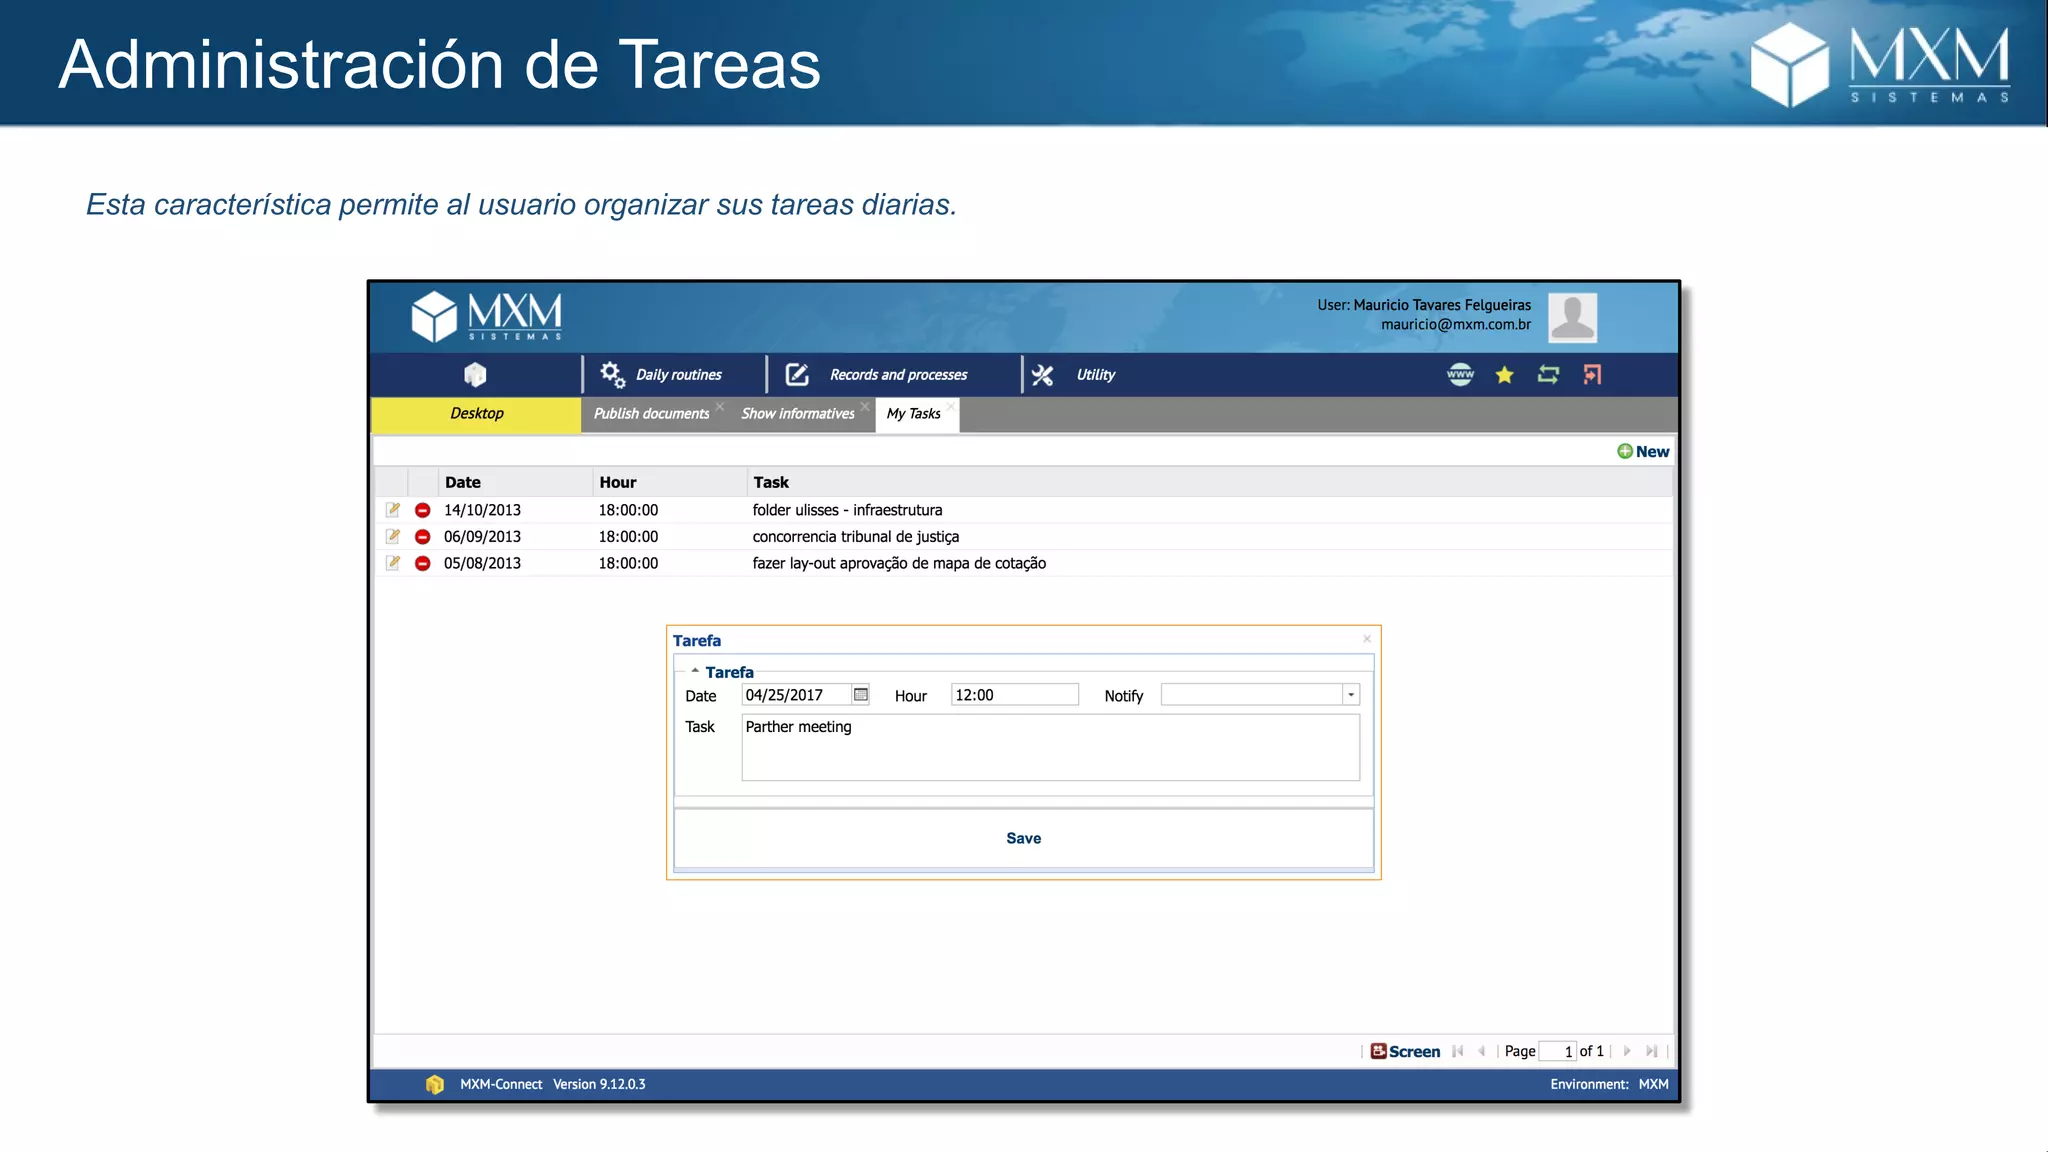Image resolution: width=2048 pixels, height=1152 pixels.
Task: Edit the 06/09/2013 task row
Action: point(393,537)
